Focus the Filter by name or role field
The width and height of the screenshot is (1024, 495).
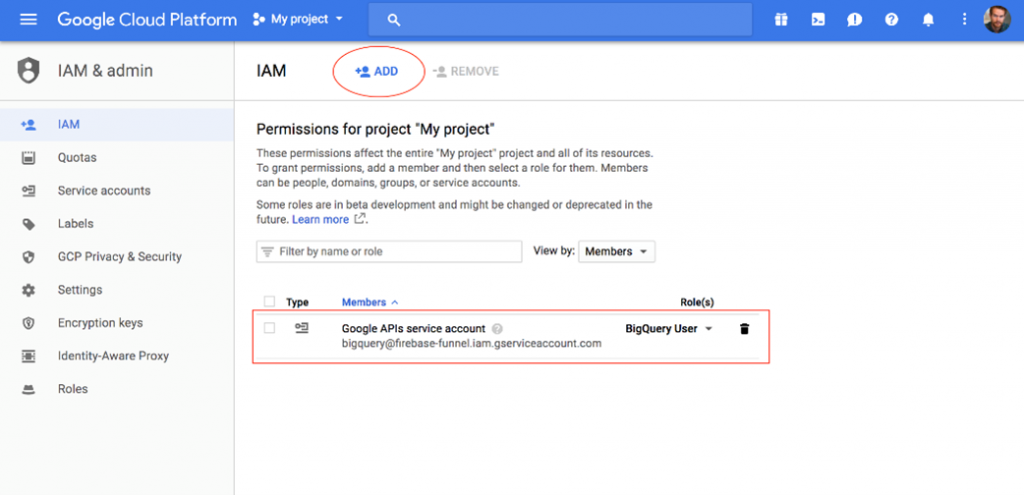tap(390, 252)
